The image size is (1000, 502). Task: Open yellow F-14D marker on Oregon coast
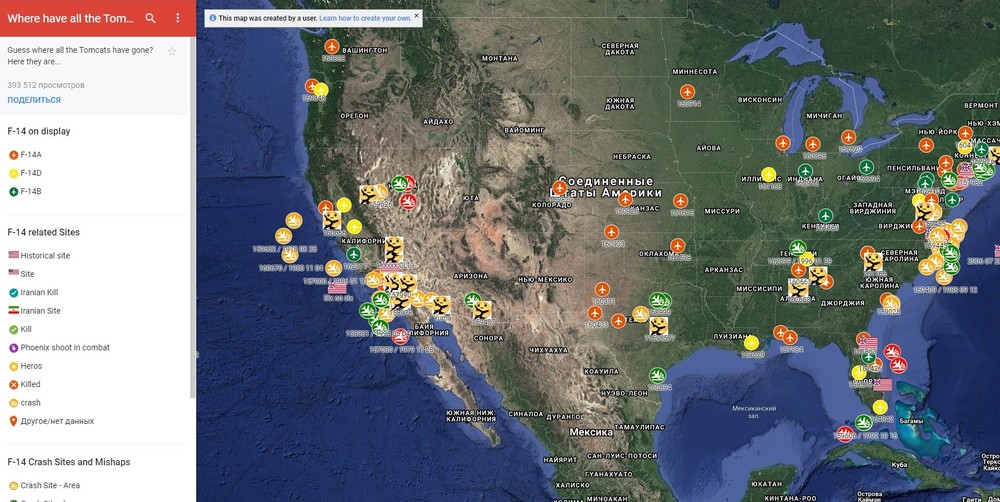(x=321, y=89)
